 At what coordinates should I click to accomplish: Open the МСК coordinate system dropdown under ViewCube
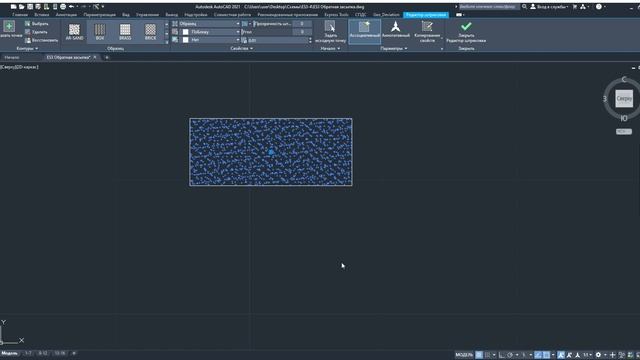624,131
